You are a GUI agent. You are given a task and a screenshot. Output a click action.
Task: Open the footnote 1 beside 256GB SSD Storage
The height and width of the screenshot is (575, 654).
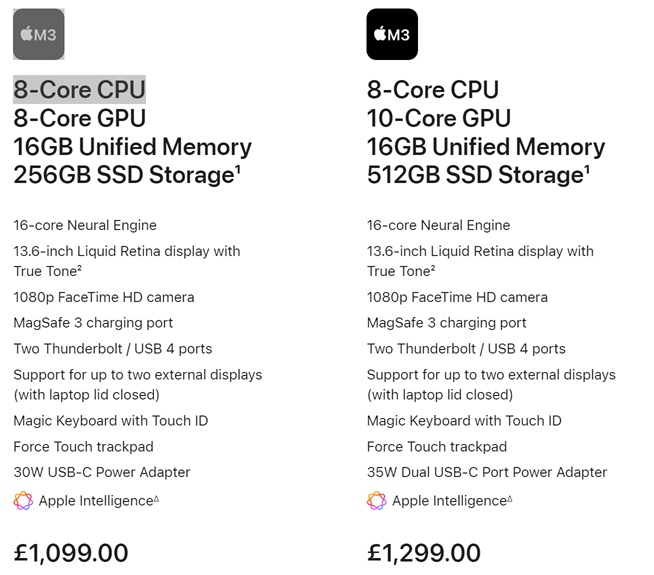237,168
